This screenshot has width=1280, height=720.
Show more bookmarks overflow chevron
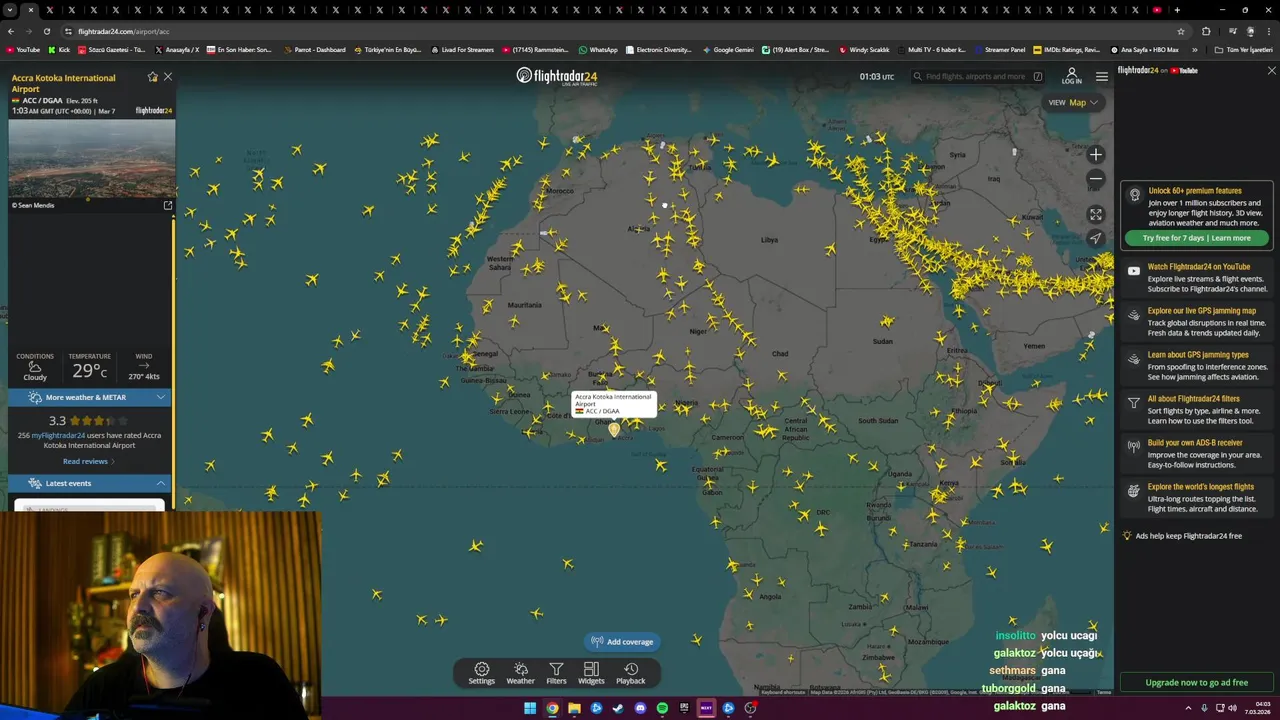coord(1195,50)
